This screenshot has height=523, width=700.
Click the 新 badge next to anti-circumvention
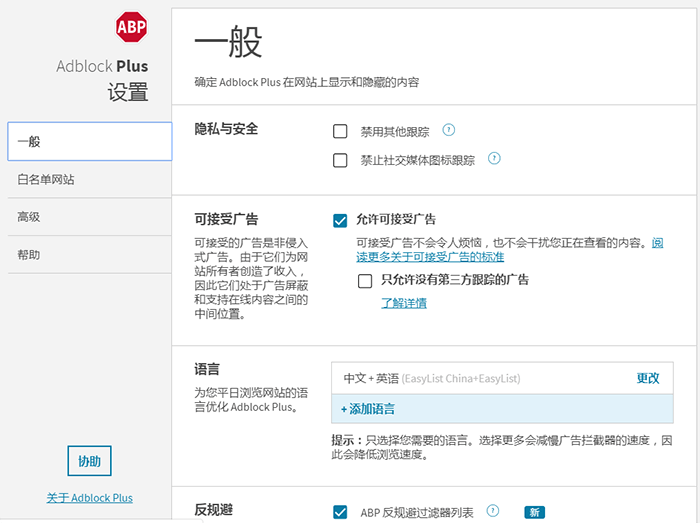pyautogui.click(x=534, y=512)
